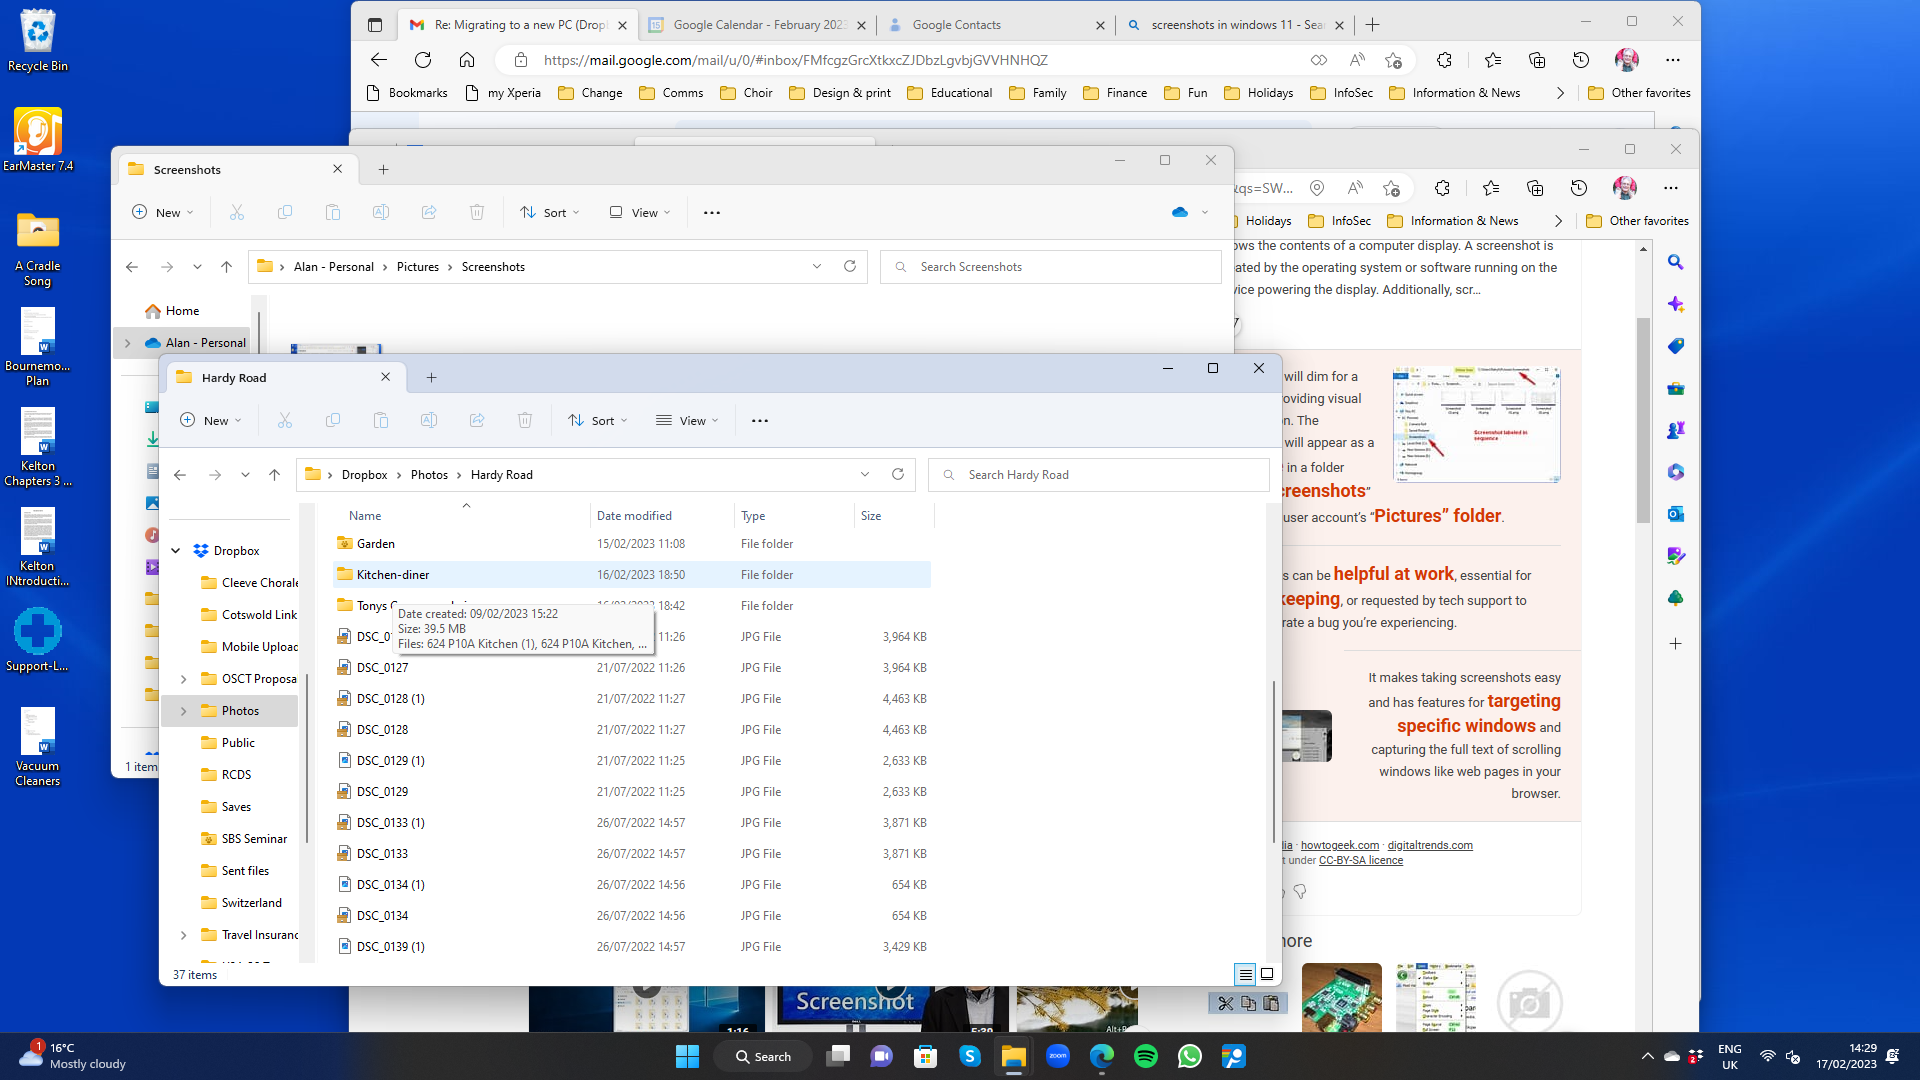Open View dropdown in Hardy Road window
Viewport: 1920px width, 1080px height.
tap(687, 421)
